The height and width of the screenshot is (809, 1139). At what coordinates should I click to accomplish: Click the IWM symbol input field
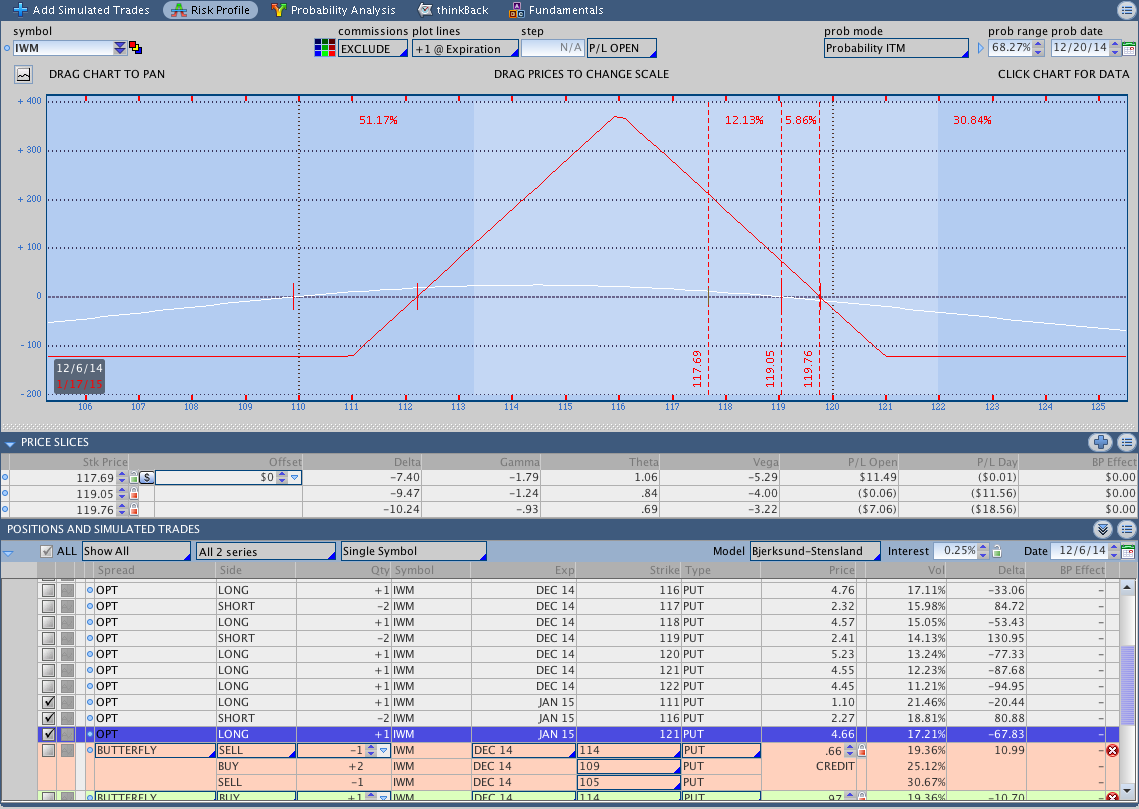tap(63, 48)
